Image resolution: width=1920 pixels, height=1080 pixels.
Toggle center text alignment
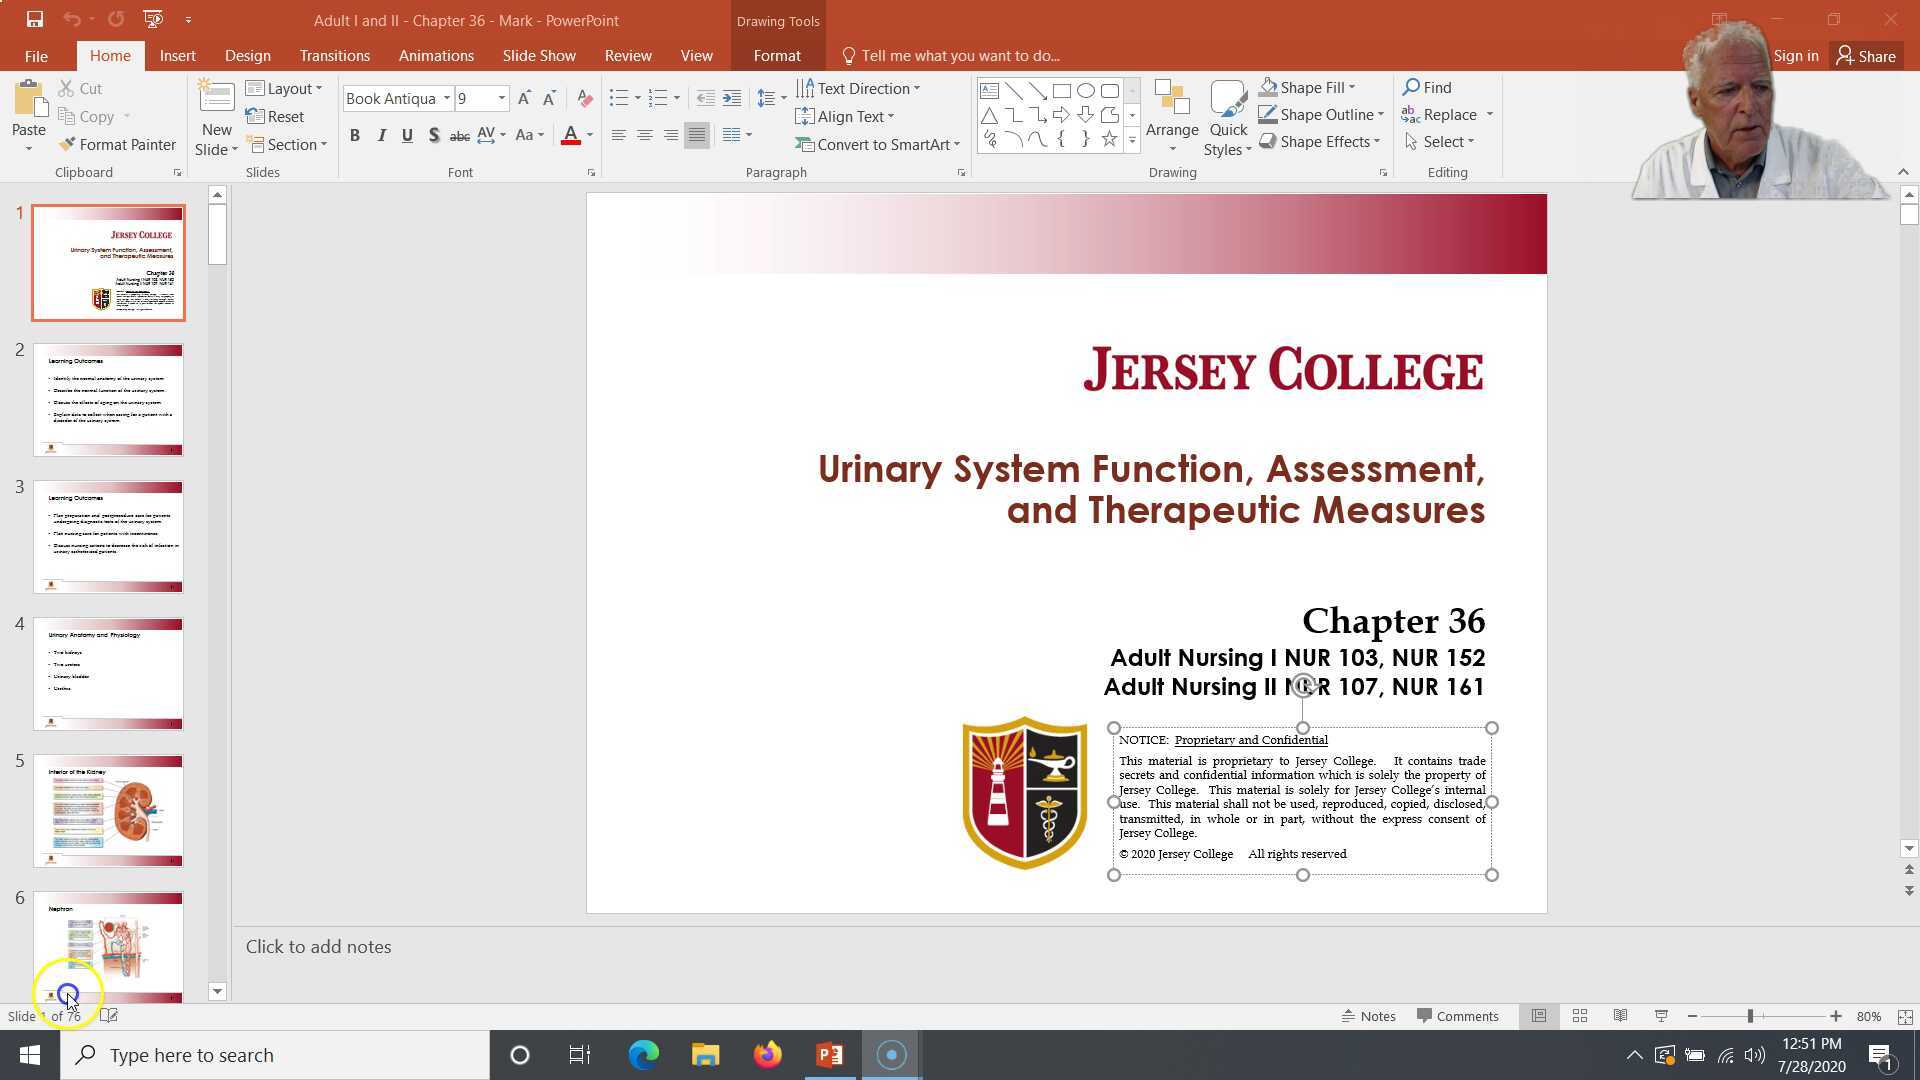click(645, 134)
